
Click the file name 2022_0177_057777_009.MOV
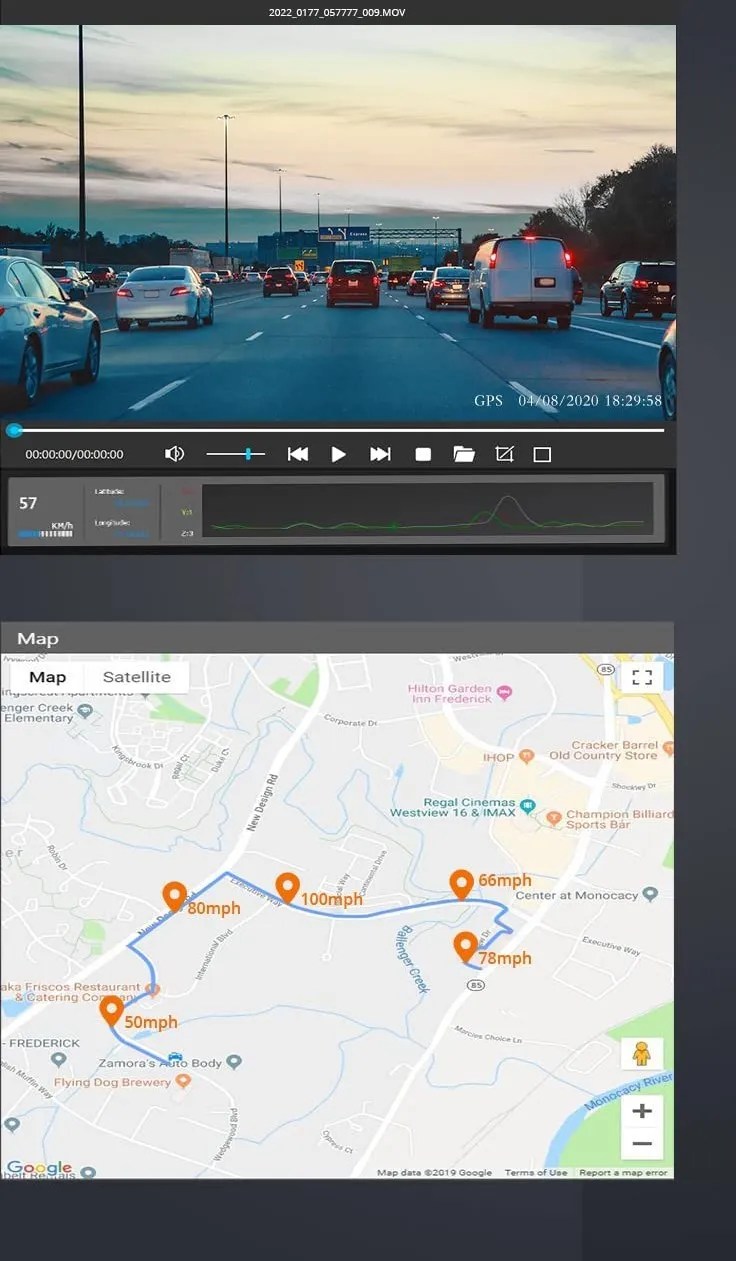coord(337,12)
